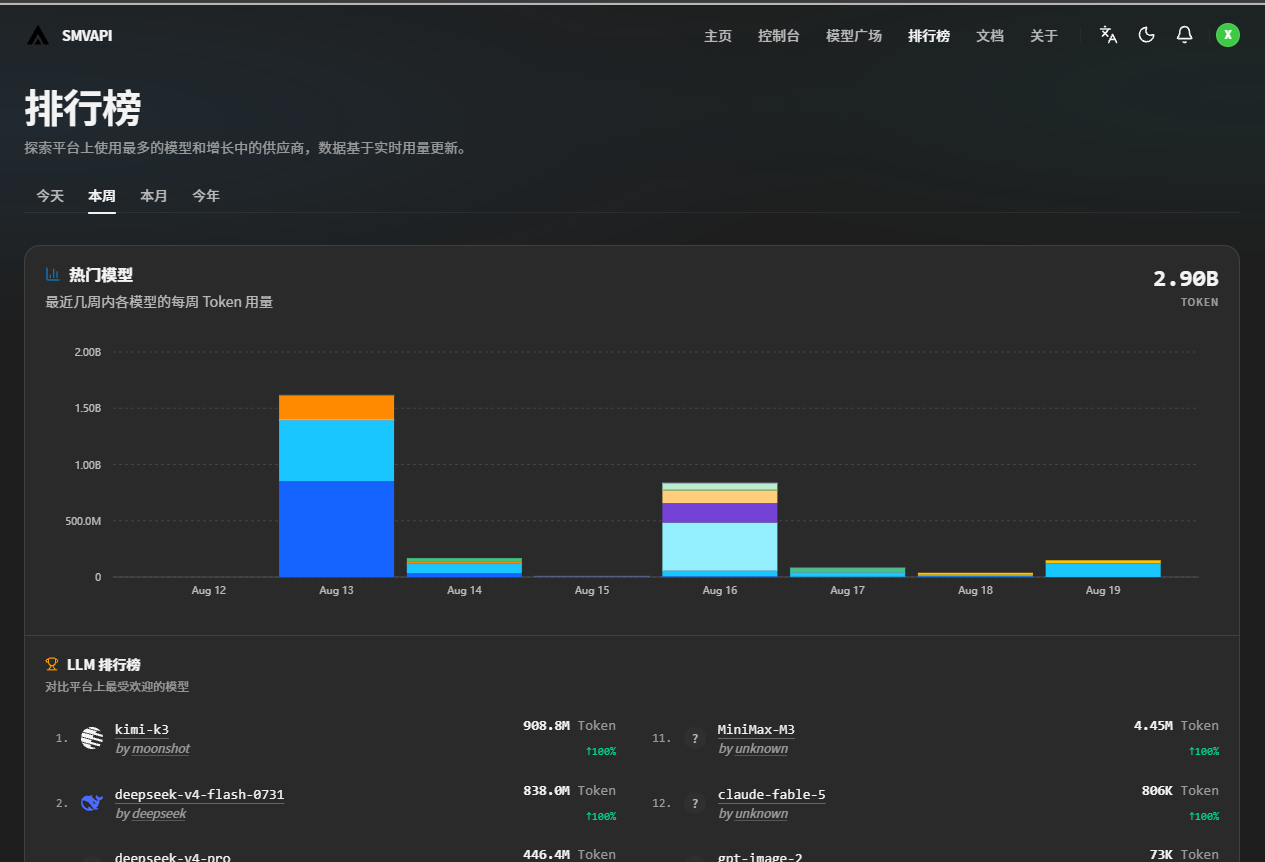Click the ↑100% growth under 908.8M
Viewport: 1265px width, 862px height.
[601, 751]
